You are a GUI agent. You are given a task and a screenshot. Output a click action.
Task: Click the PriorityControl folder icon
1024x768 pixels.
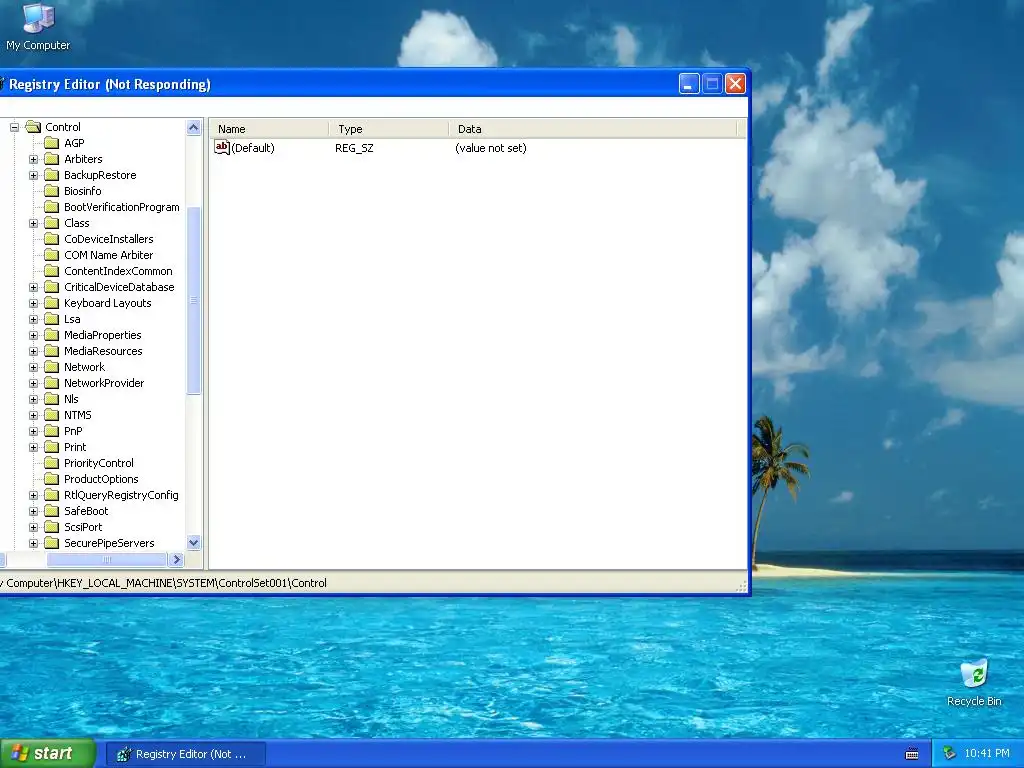(x=52, y=463)
